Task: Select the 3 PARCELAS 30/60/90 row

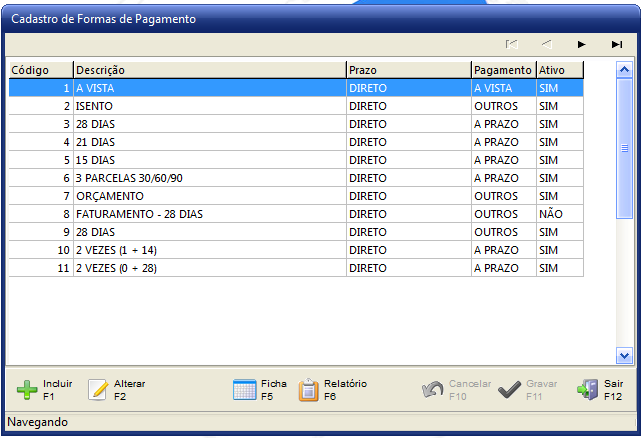Action: click(x=296, y=178)
